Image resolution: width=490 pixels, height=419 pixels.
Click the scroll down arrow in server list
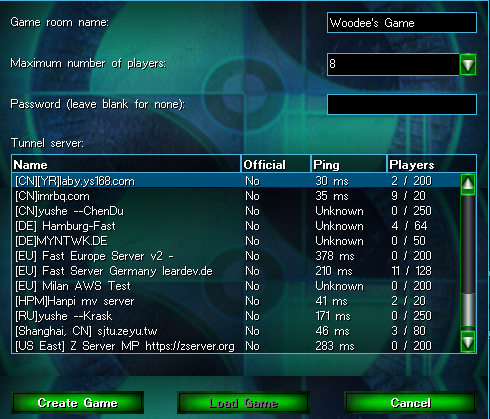[468, 341]
